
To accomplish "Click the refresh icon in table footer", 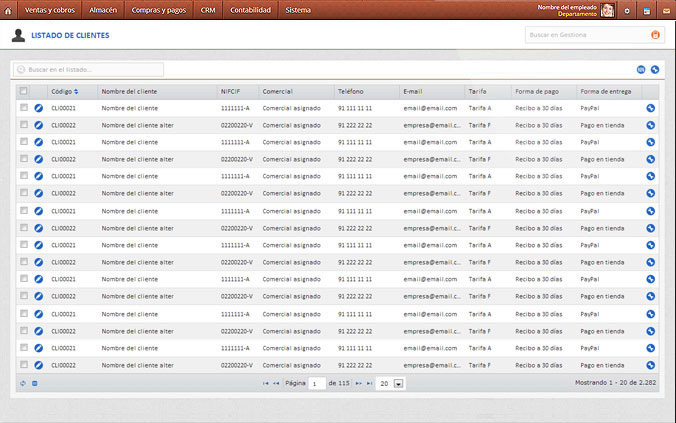I will (x=22, y=383).
